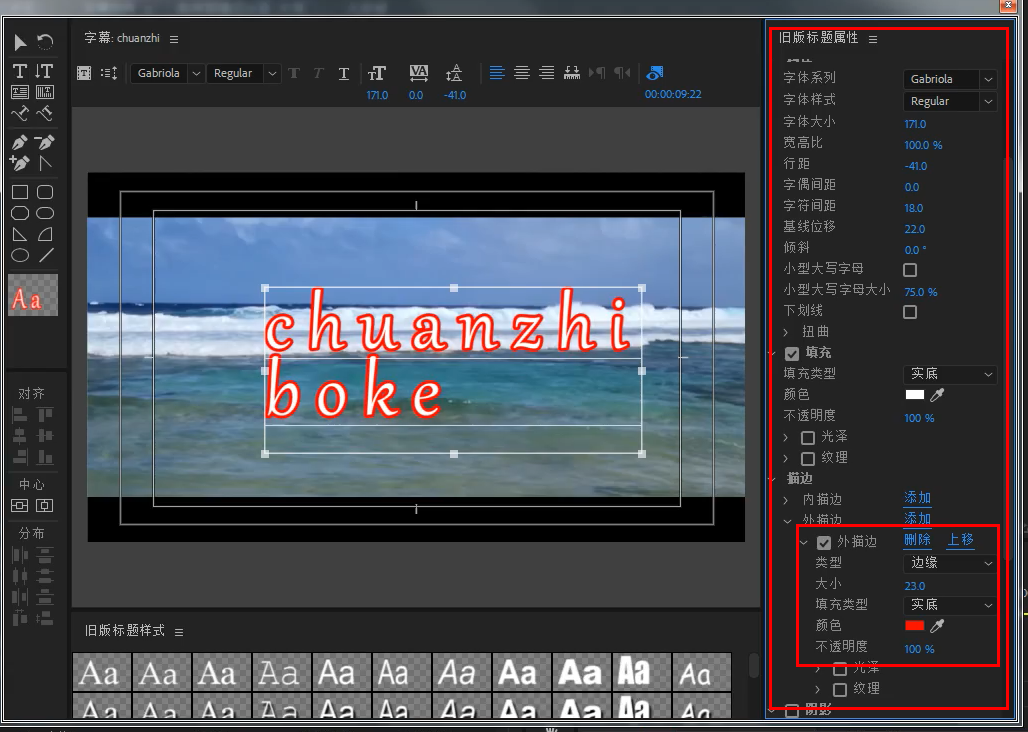1028x732 pixels.
Task: Open 旧版标题样式 panel menu
Action: point(179,632)
